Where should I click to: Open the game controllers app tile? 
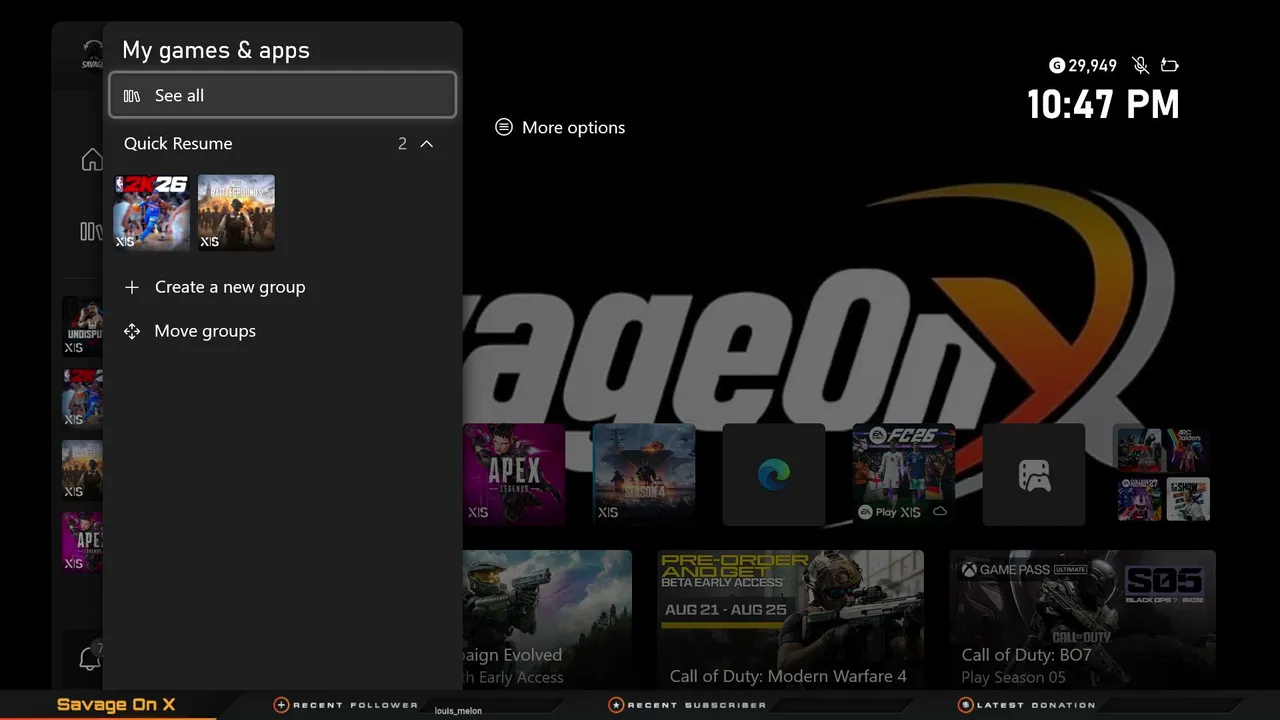[1034, 475]
